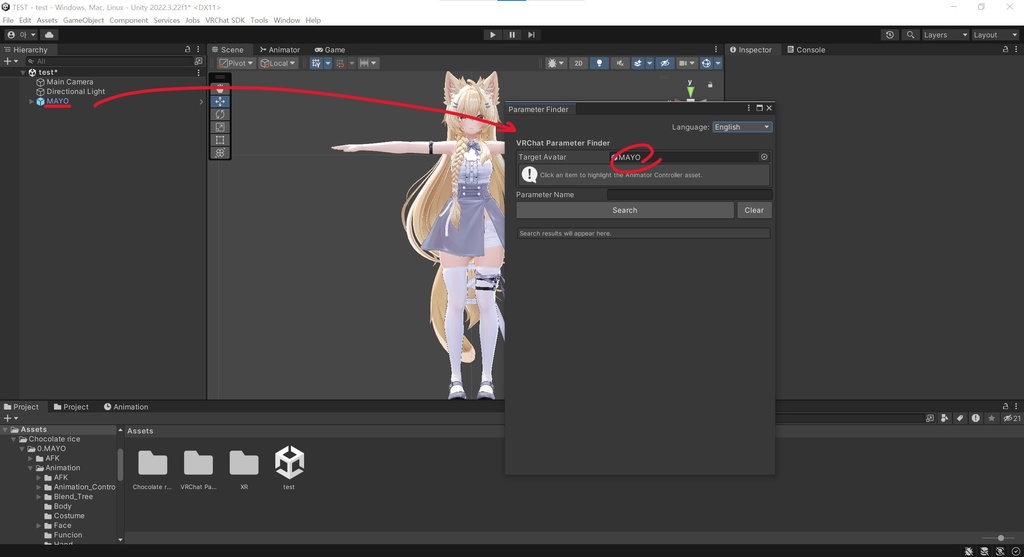Toggle scene audio button
1024x557 pixels.
click(x=620, y=63)
